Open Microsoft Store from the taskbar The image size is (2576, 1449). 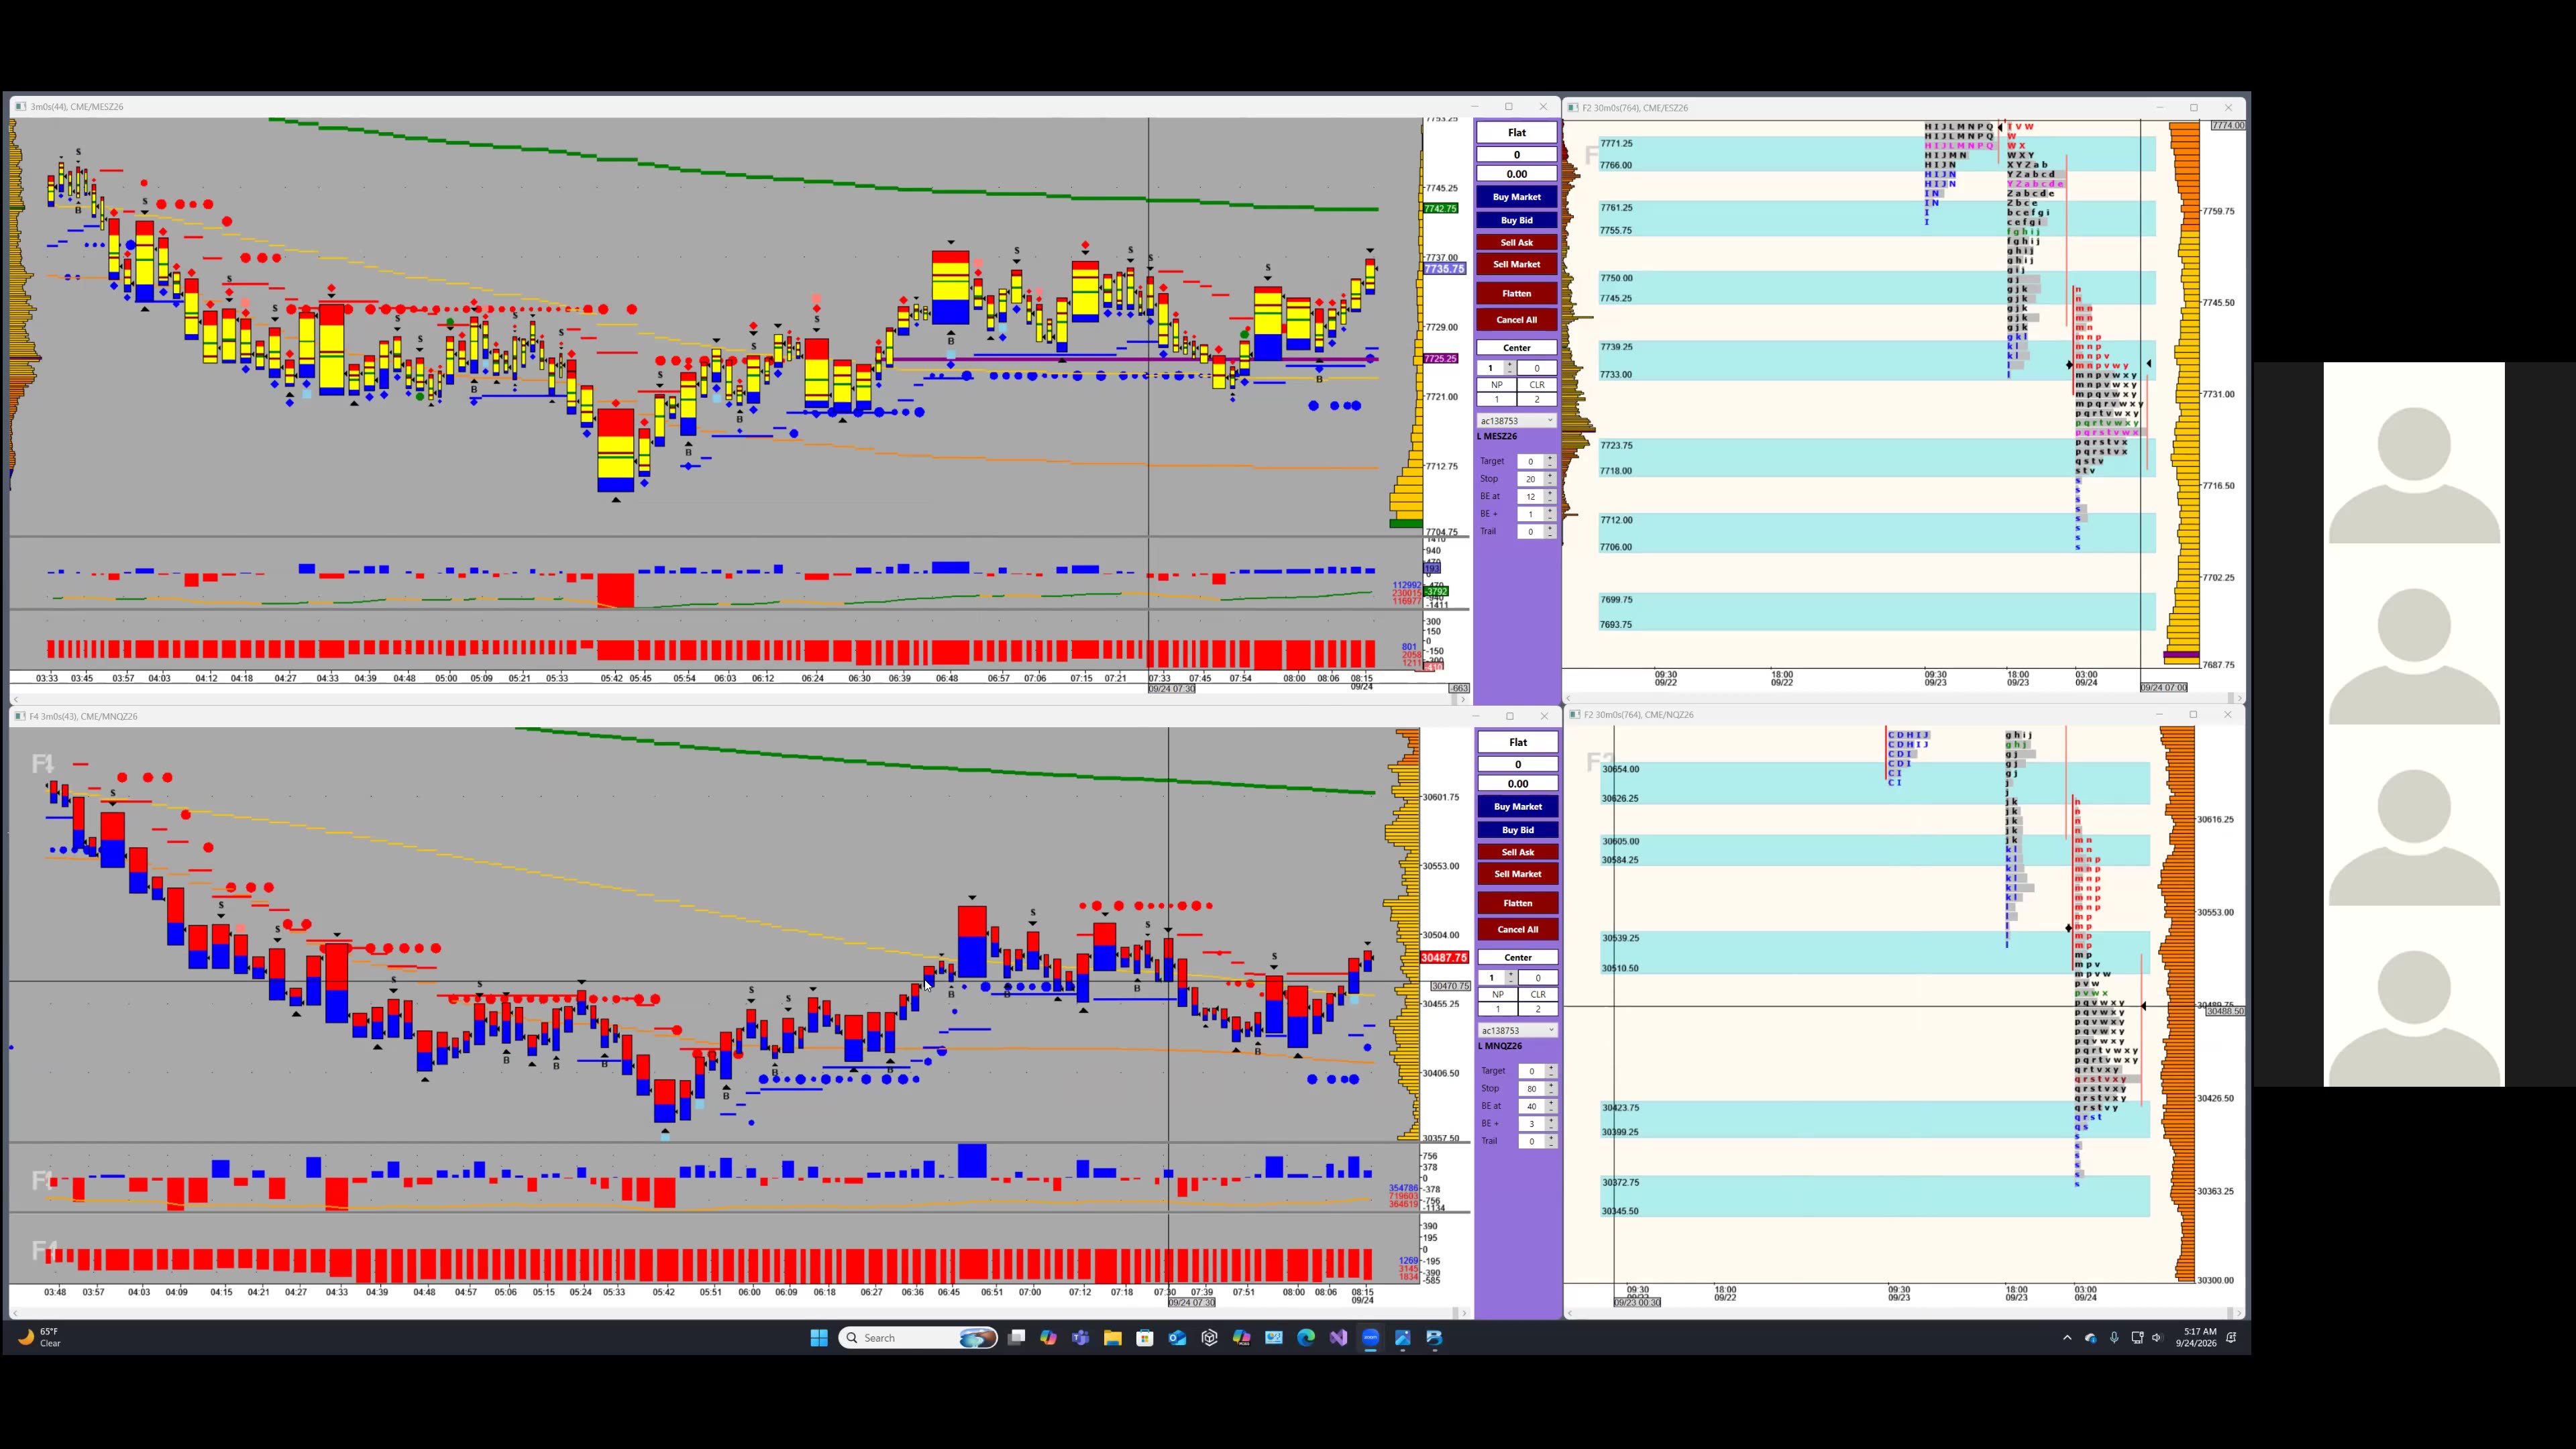1145,1338
